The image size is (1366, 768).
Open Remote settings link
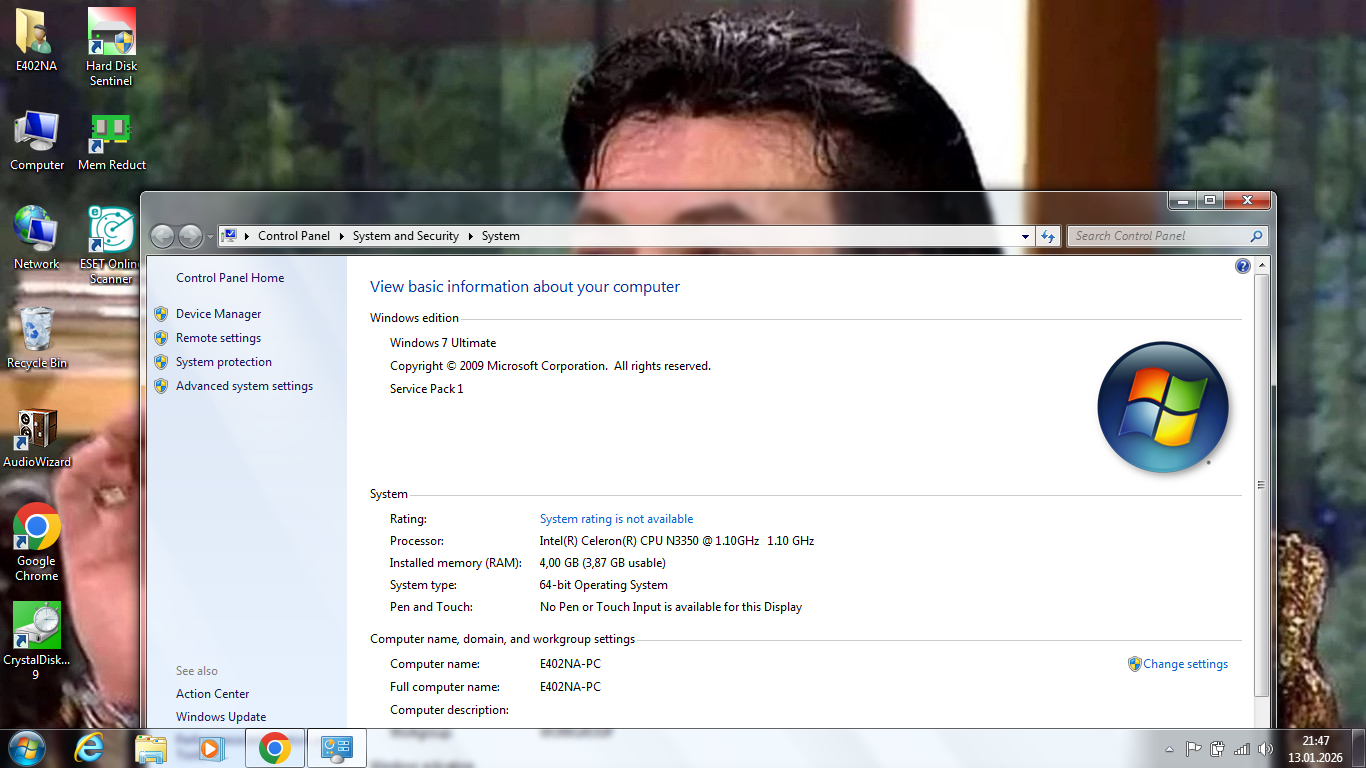(x=218, y=338)
